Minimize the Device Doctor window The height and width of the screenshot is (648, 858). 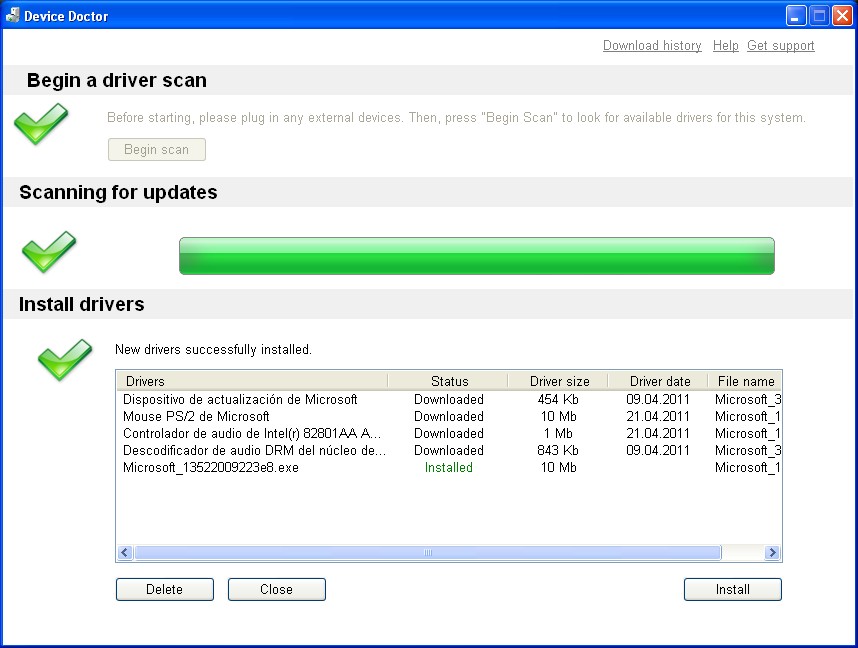(796, 15)
